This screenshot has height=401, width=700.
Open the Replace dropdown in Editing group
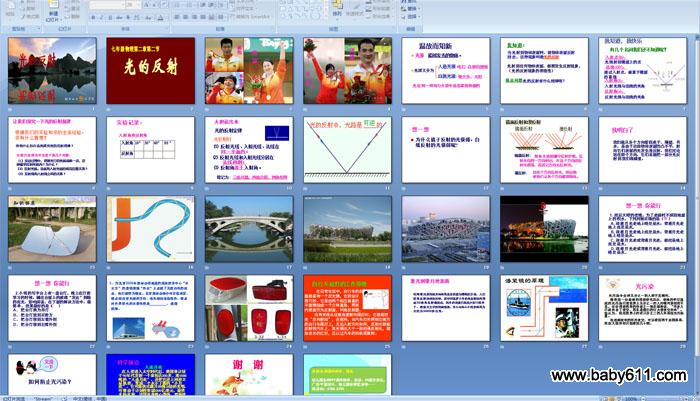(x=411, y=8)
